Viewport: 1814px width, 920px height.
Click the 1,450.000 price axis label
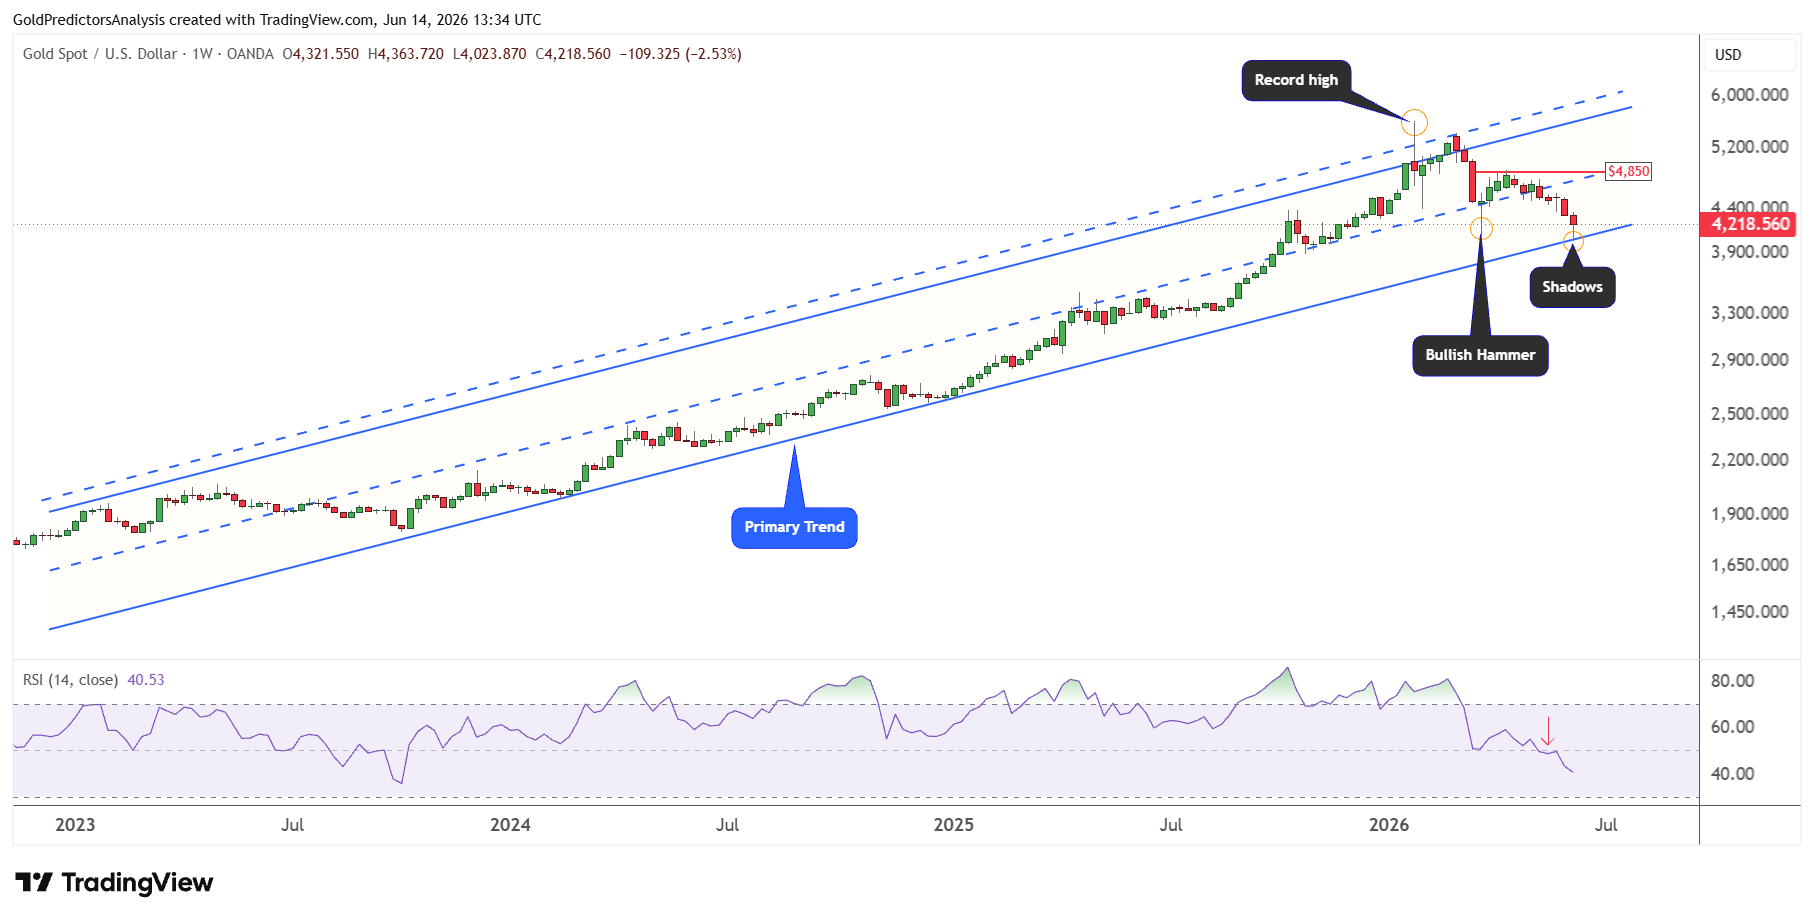1749,612
